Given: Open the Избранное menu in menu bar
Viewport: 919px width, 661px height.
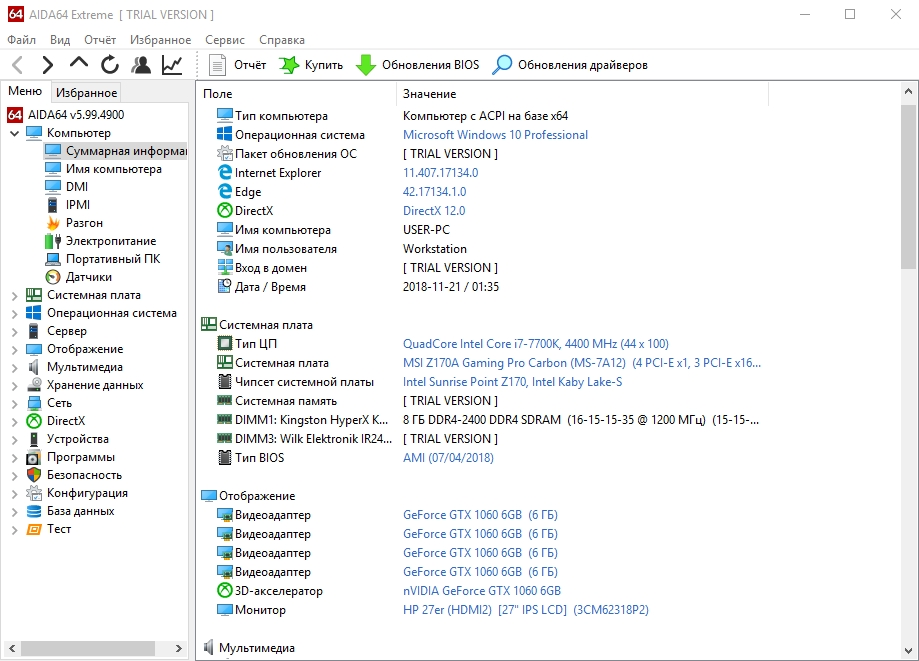Looking at the screenshot, I should 161,40.
